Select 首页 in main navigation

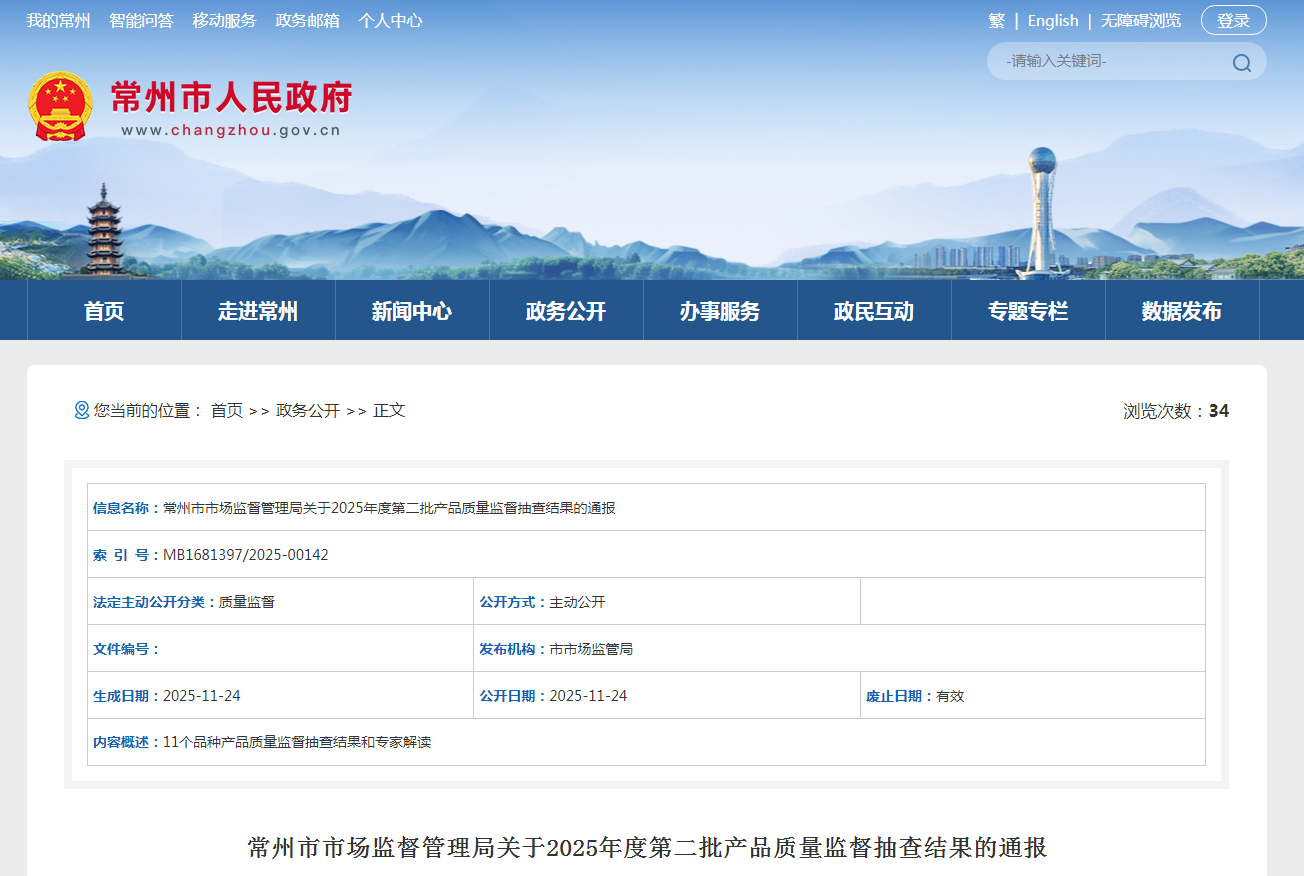pos(104,311)
